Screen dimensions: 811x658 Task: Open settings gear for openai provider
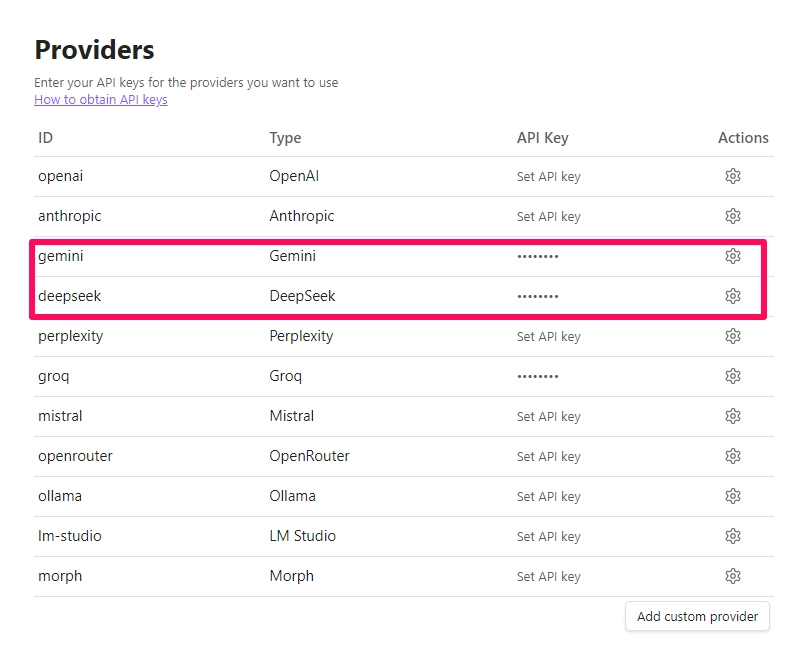[x=732, y=176]
